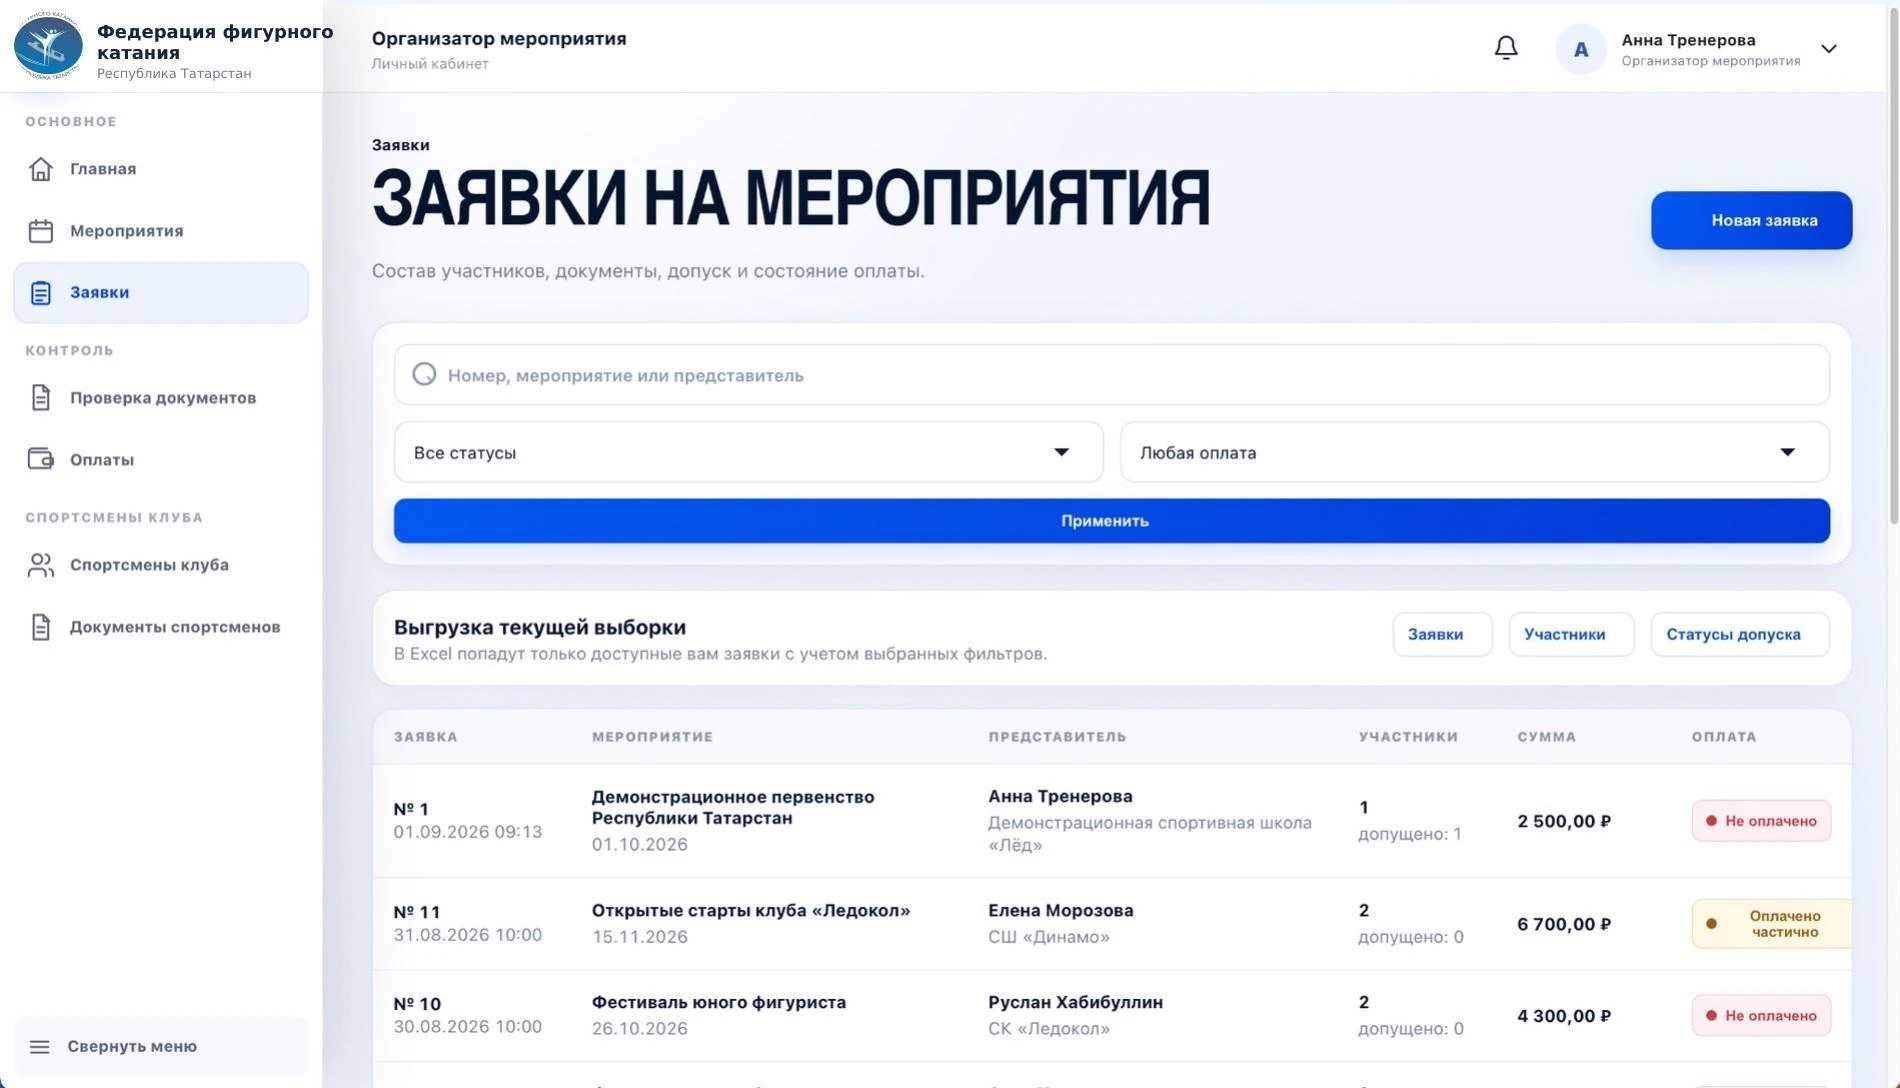Click the calendar icon next to Мероприятия

[41, 231]
